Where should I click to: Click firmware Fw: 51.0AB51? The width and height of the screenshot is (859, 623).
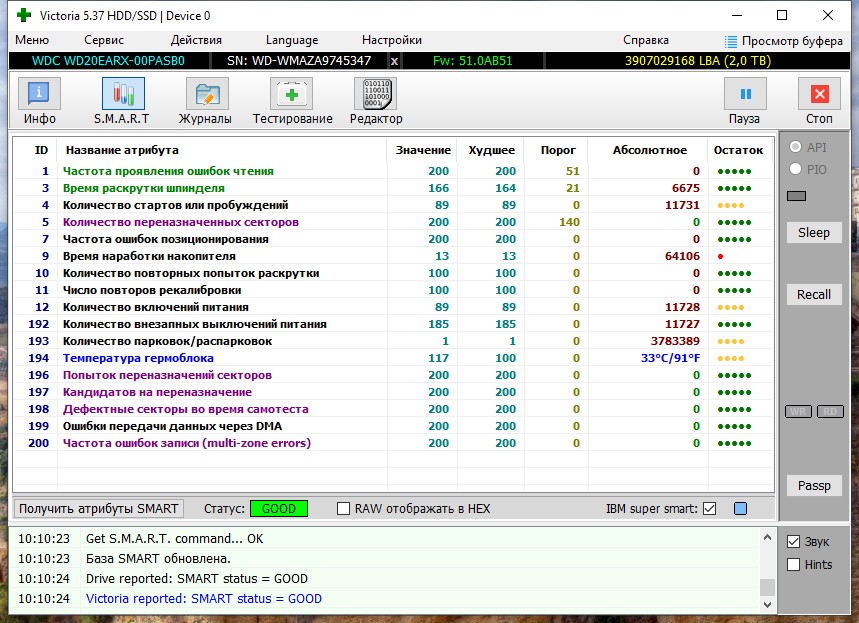tap(472, 61)
